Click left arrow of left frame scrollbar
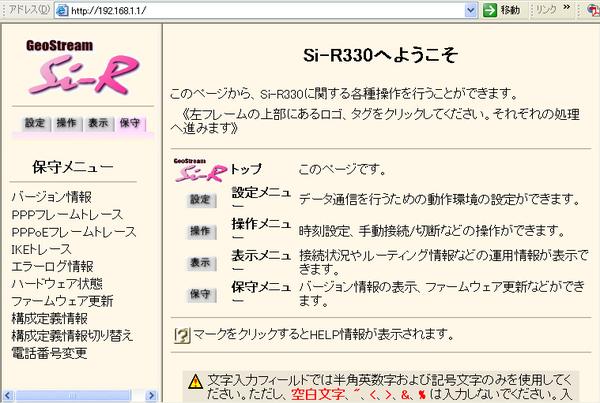This screenshot has height=403, width=600. 8,395
